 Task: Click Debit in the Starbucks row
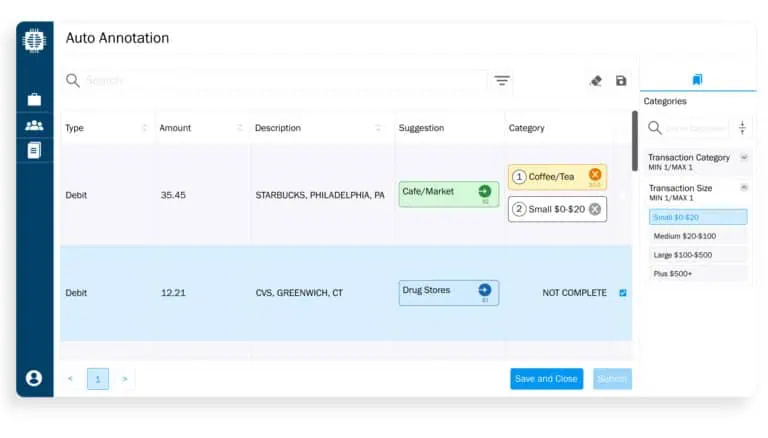[x=76, y=195]
